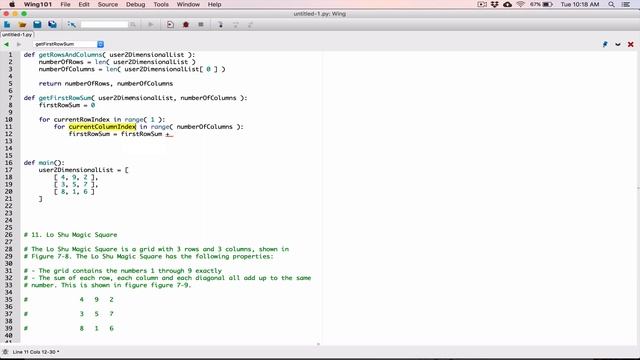Open the getFirstRowSum symbol dropdown
The image size is (640, 360).
69,44
